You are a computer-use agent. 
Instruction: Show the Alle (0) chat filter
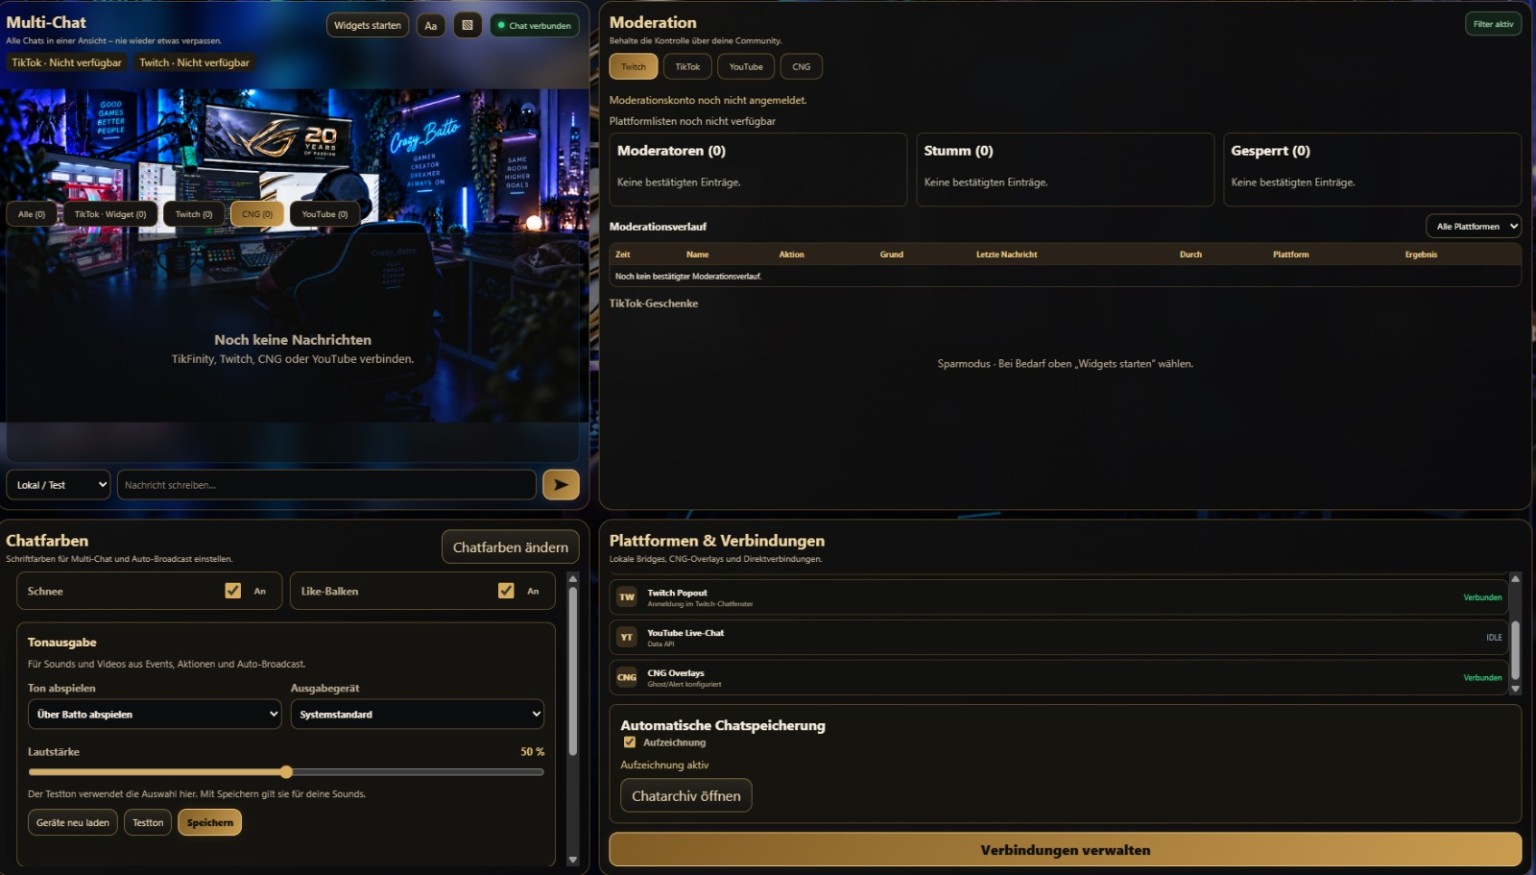(x=32, y=214)
